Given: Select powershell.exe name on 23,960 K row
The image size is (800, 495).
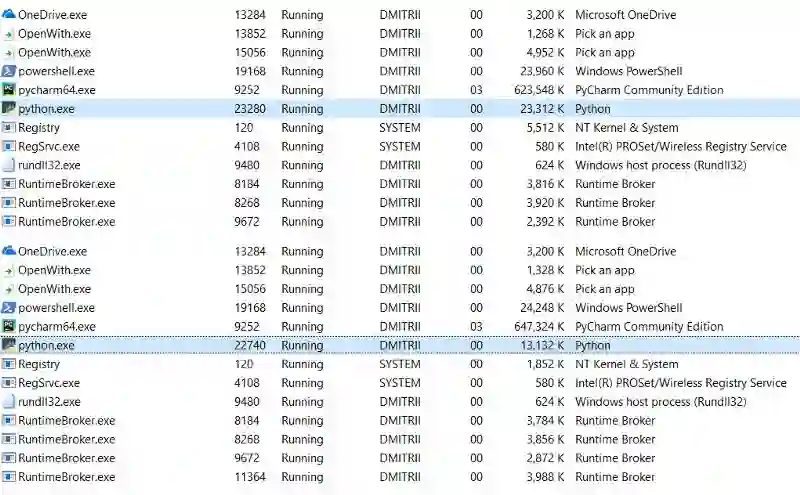Looking at the screenshot, I should pos(57,71).
